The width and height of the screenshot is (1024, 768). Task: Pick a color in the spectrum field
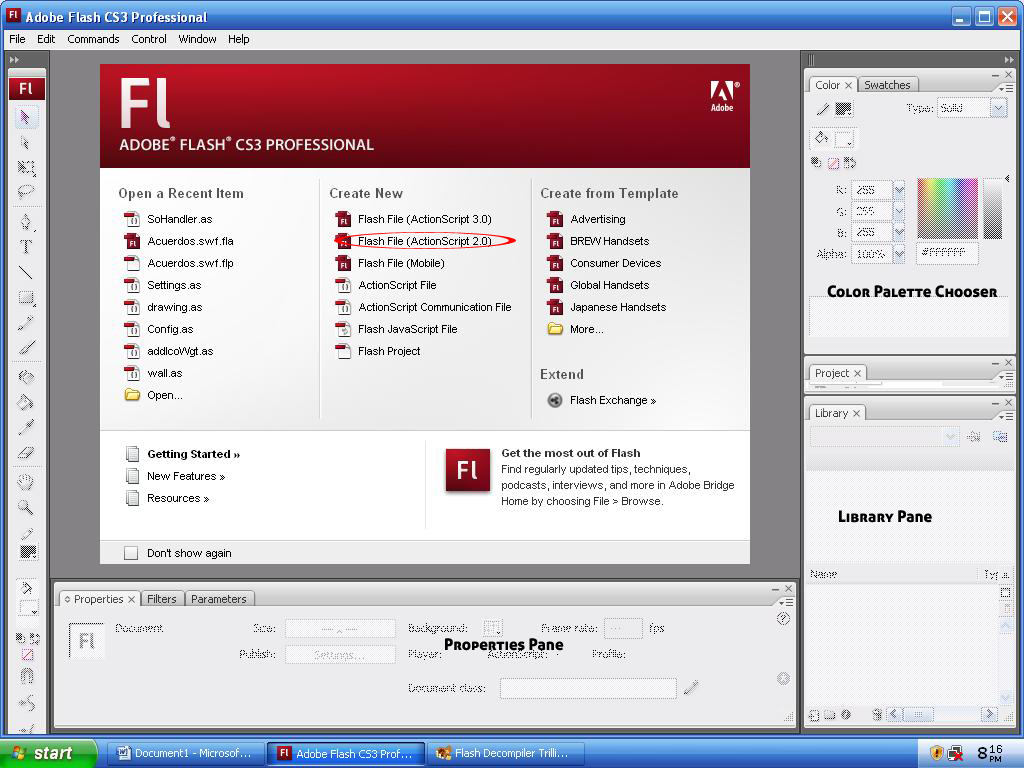click(x=948, y=208)
